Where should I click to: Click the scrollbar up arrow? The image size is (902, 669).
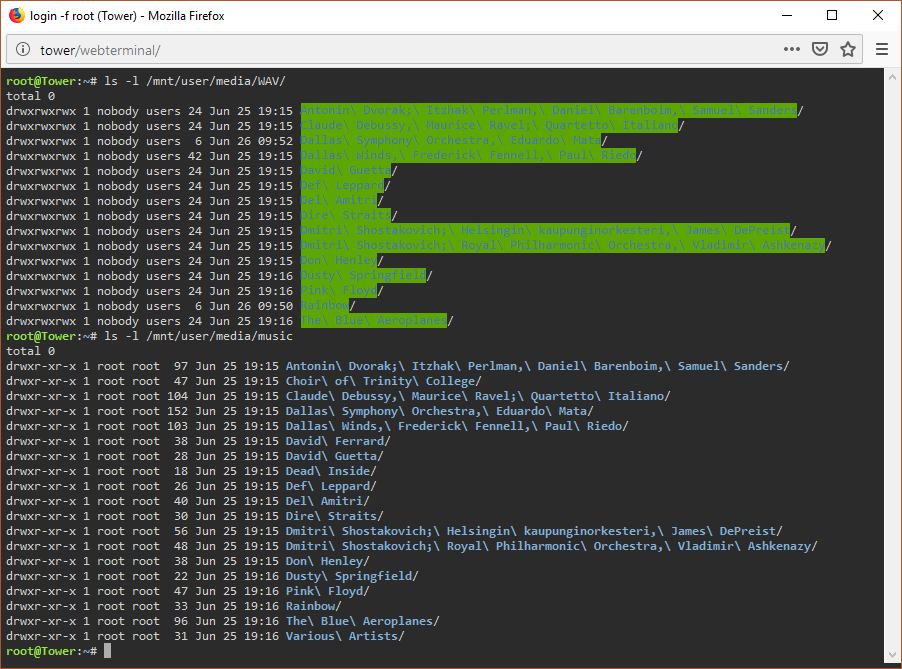click(892, 77)
